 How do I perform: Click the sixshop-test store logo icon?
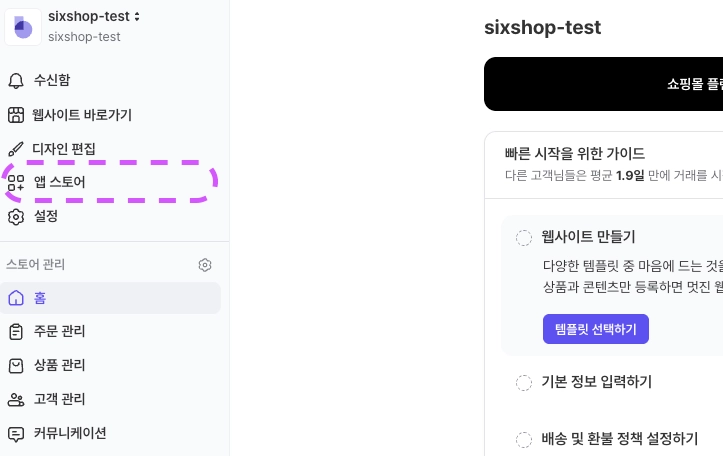pos(23,27)
